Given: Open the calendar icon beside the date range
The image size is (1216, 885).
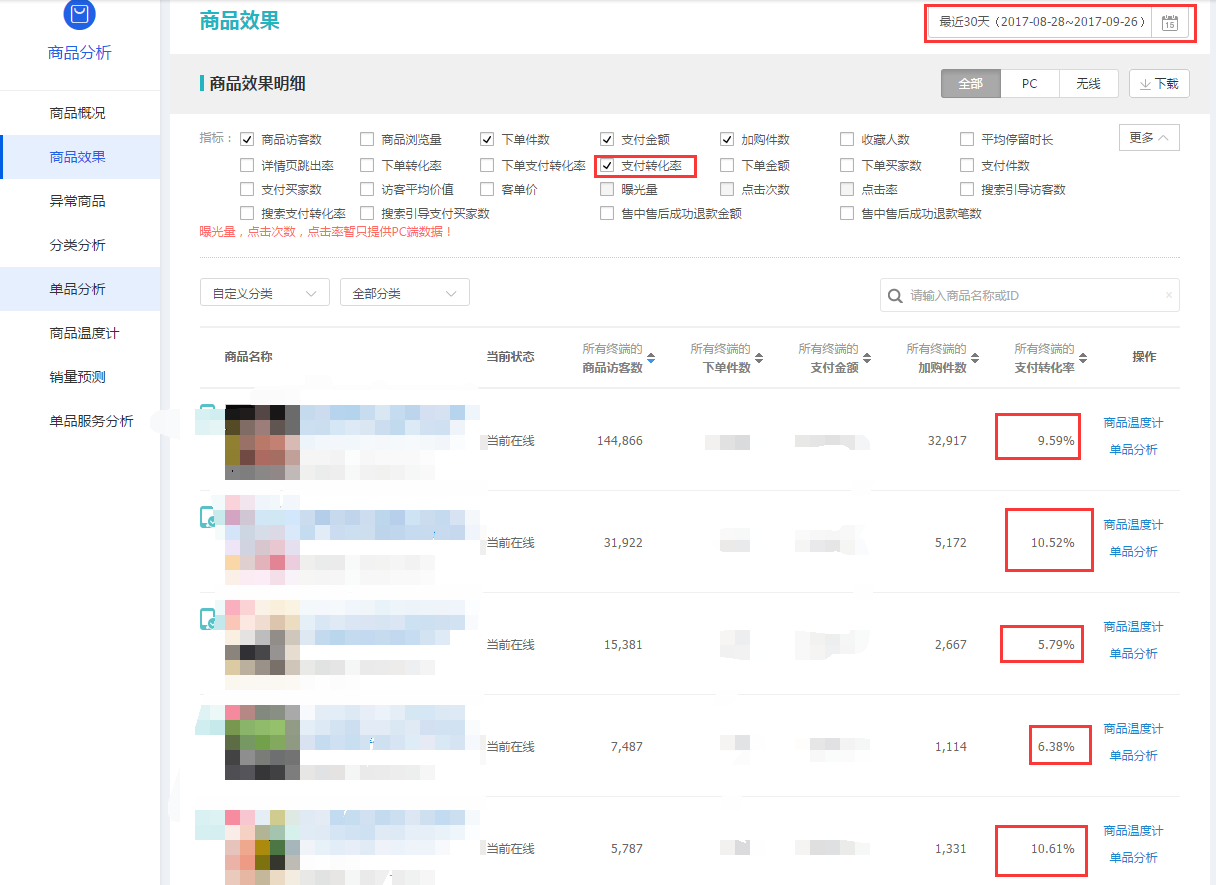Looking at the screenshot, I should click(1169, 23).
